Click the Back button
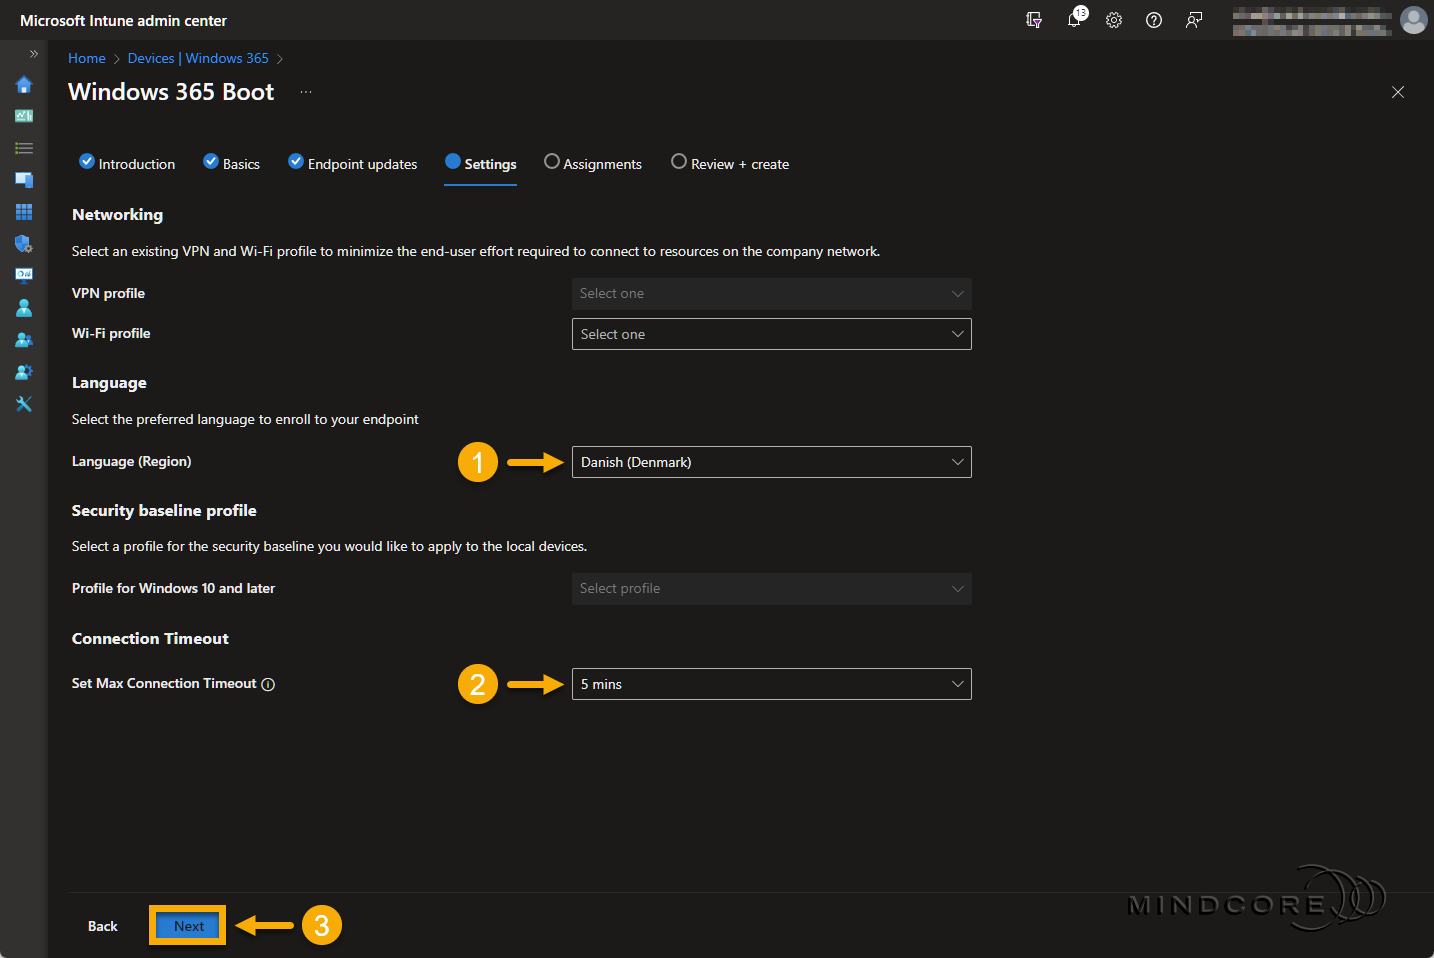1434x958 pixels. (x=102, y=926)
